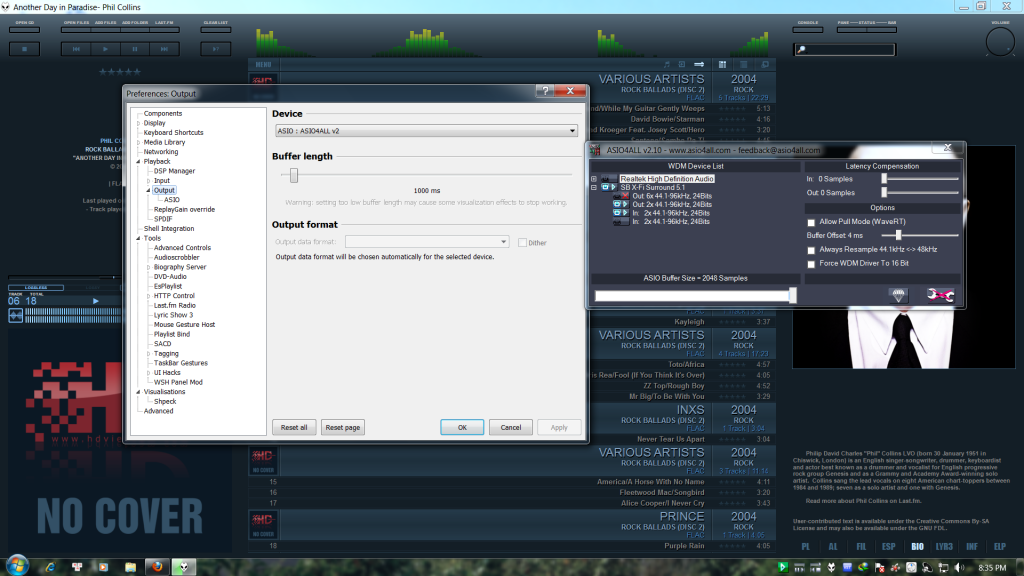Expand the Media Library node
This screenshot has width=1024, height=576.
click(138, 142)
